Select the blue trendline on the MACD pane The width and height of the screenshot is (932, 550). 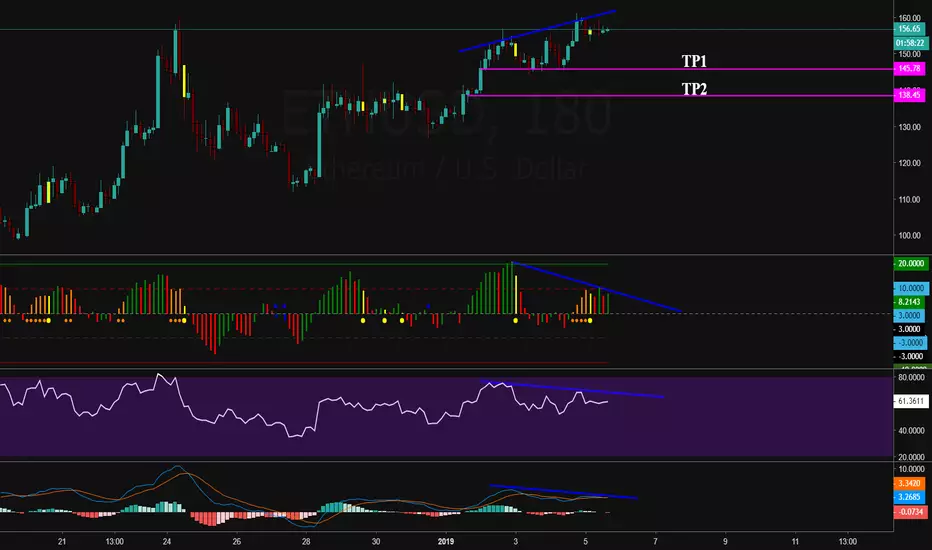click(563, 492)
